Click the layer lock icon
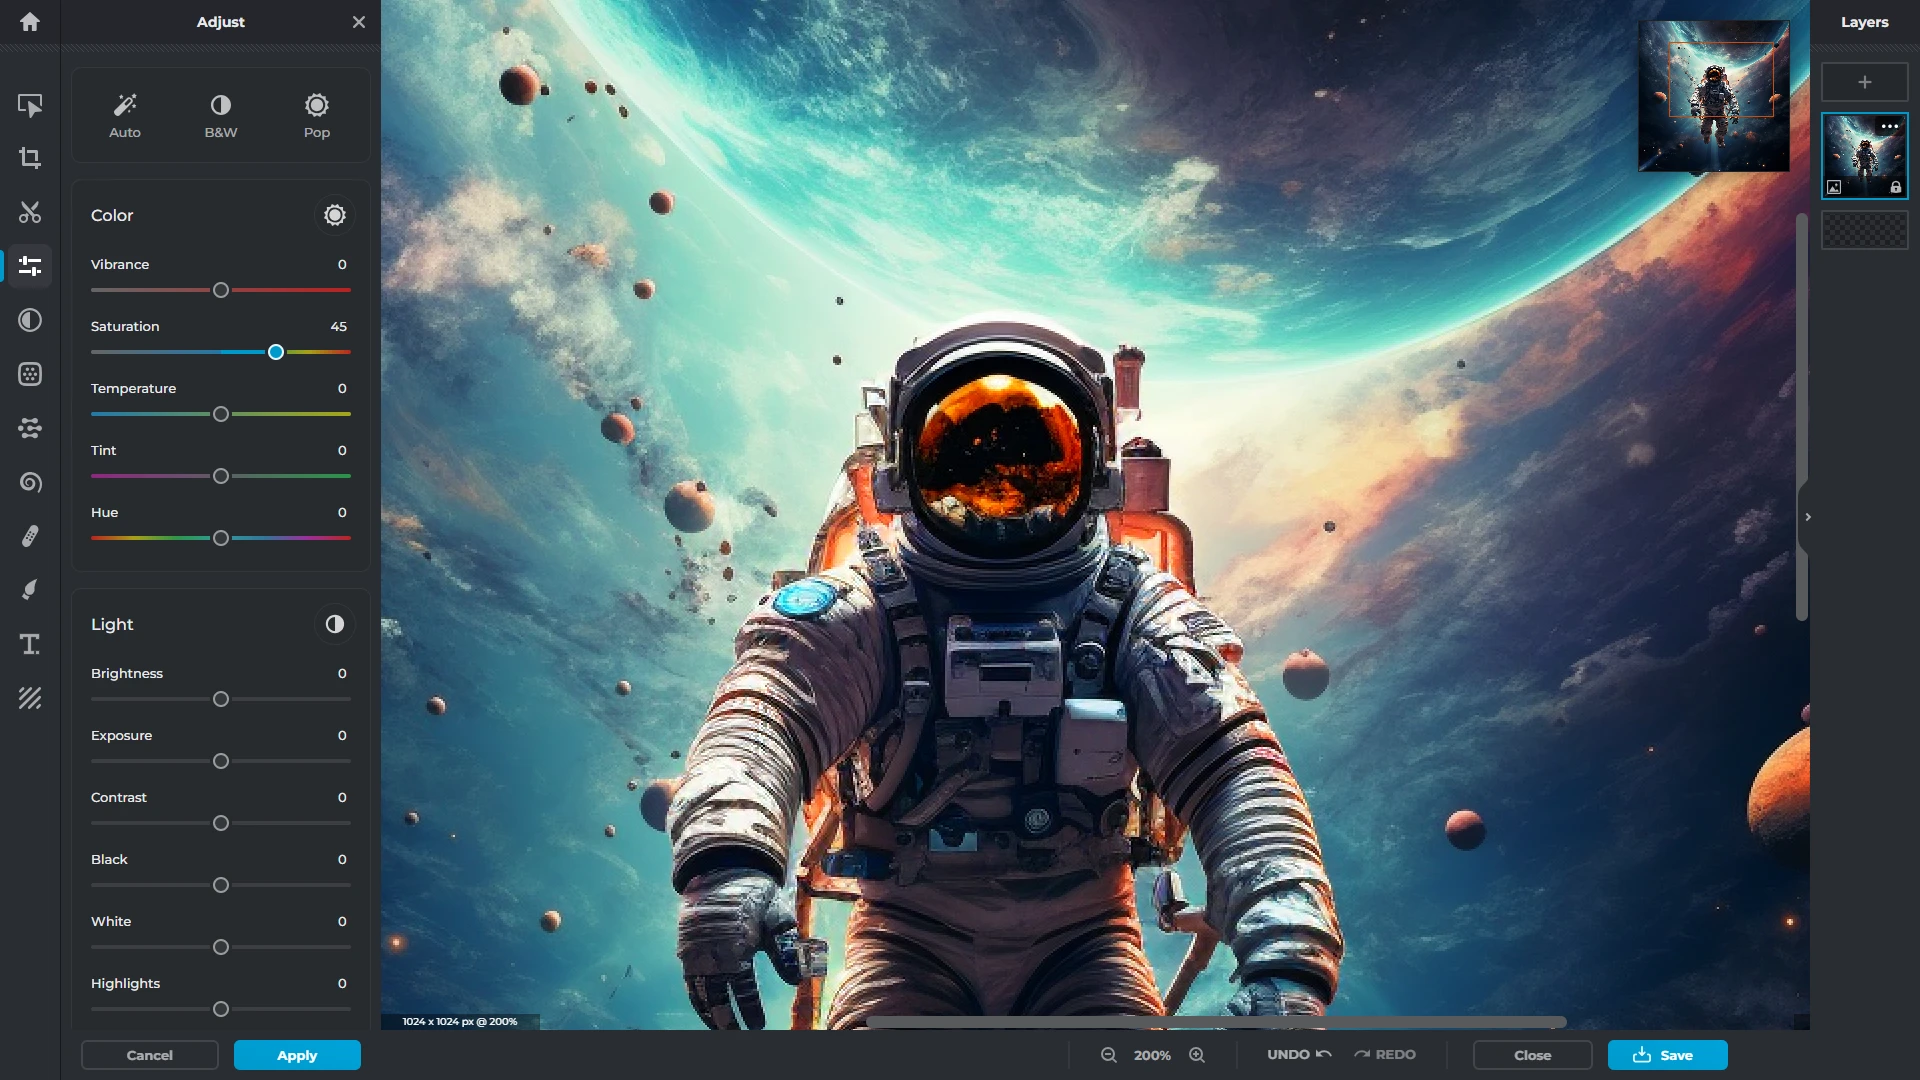1920x1080 pixels. [1895, 187]
